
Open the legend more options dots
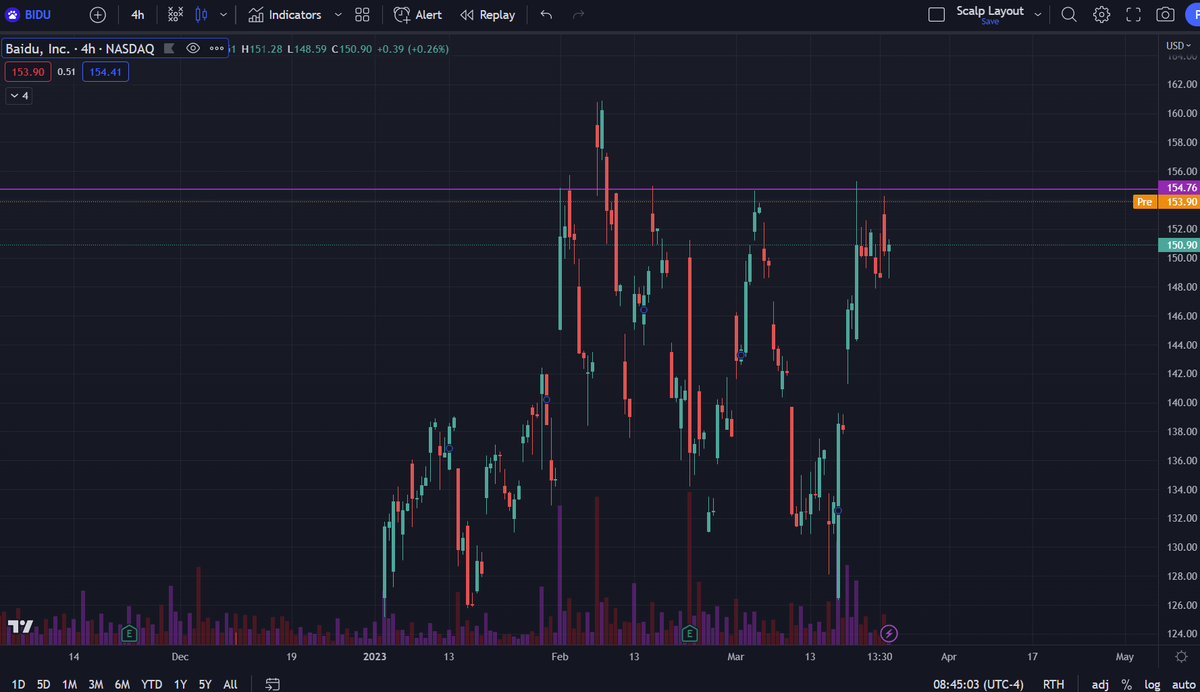(216, 48)
